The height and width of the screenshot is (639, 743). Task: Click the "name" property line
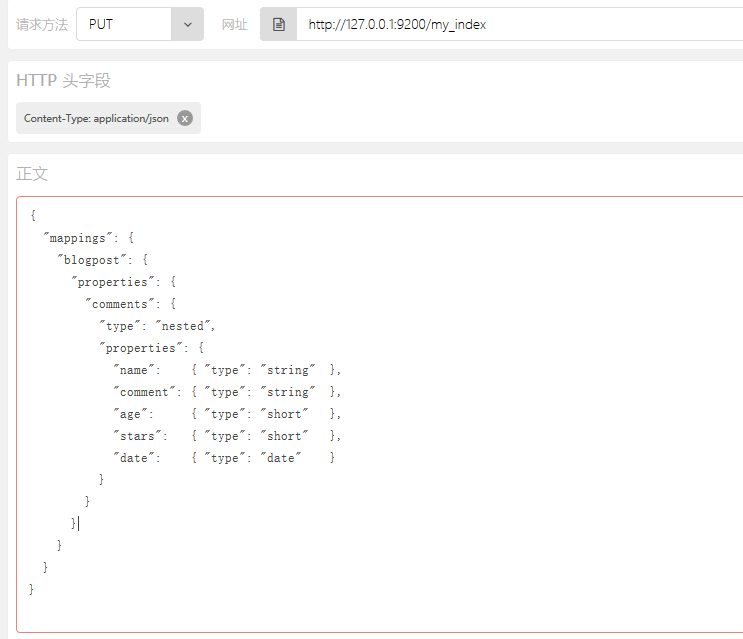pyautogui.click(x=227, y=370)
